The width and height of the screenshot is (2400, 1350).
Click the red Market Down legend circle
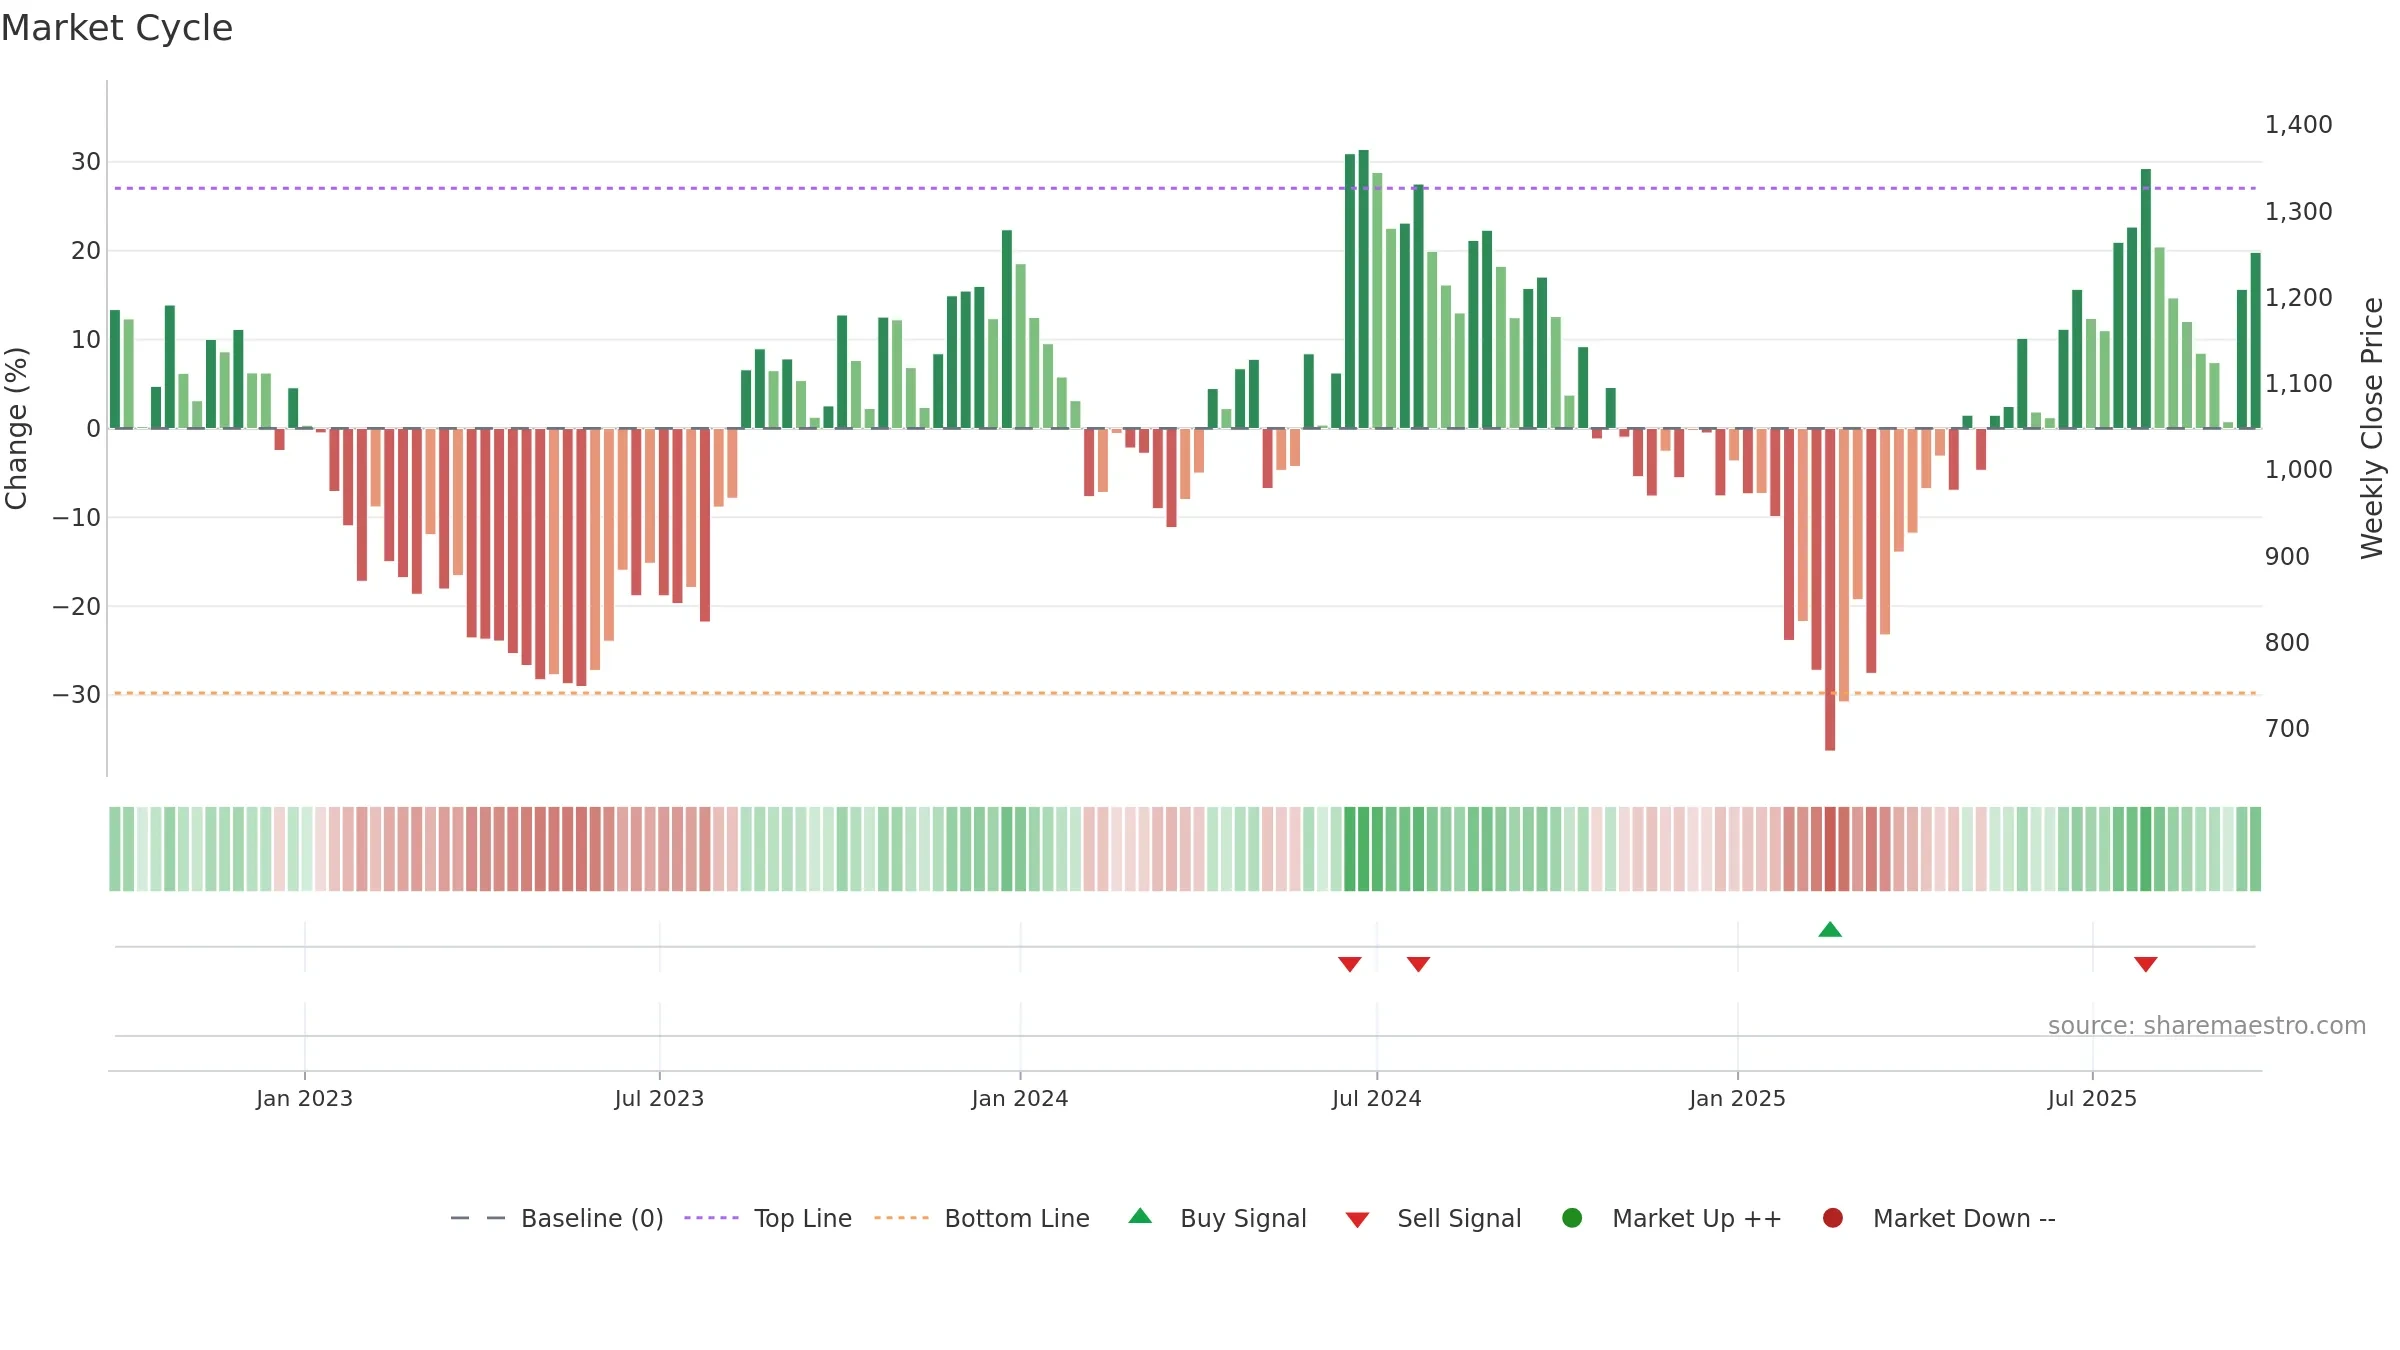1833,1218
